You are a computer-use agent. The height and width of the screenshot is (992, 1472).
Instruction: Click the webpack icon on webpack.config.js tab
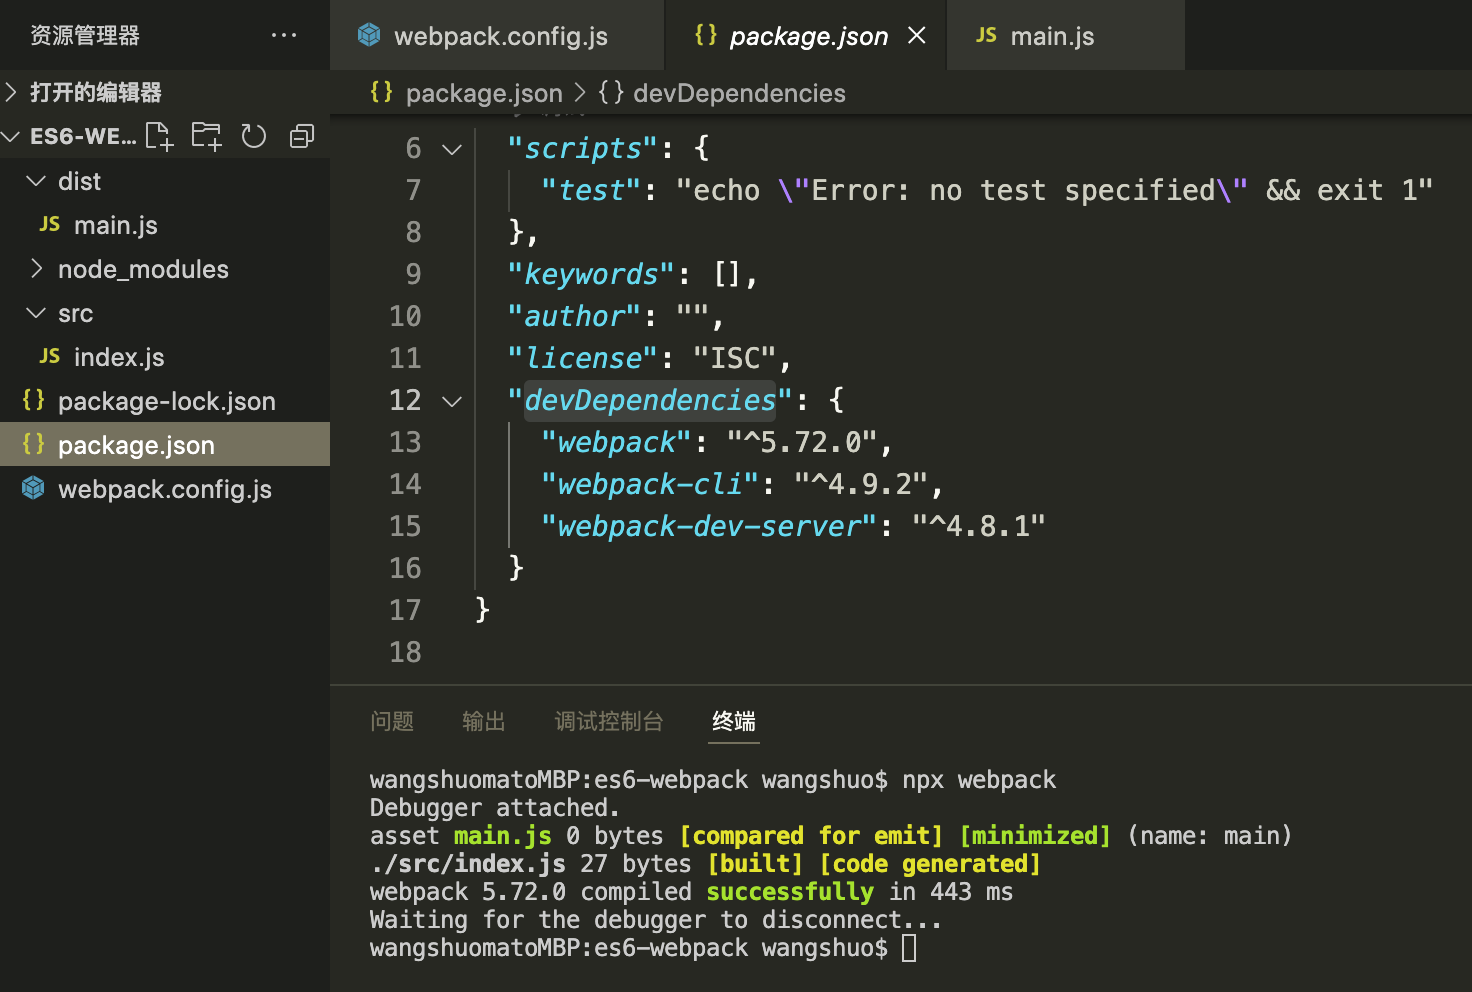pyautogui.click(x=369, y=35)
